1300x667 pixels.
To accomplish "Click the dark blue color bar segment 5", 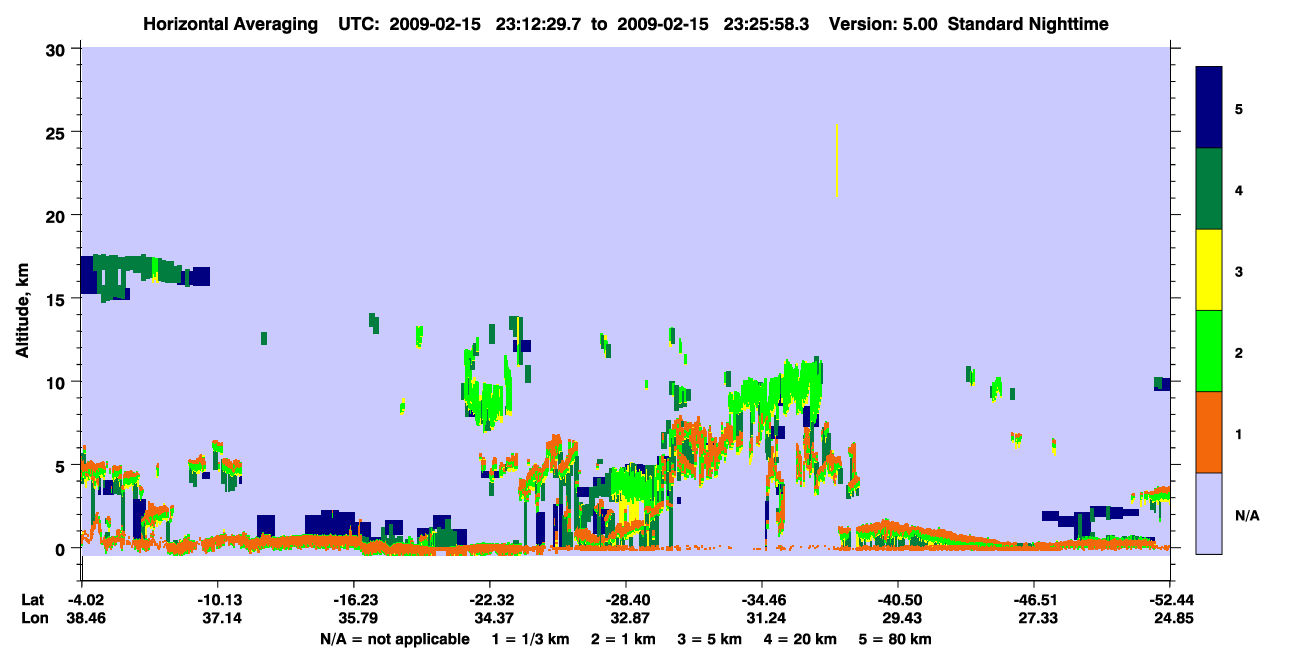I will pos(1209,108).
